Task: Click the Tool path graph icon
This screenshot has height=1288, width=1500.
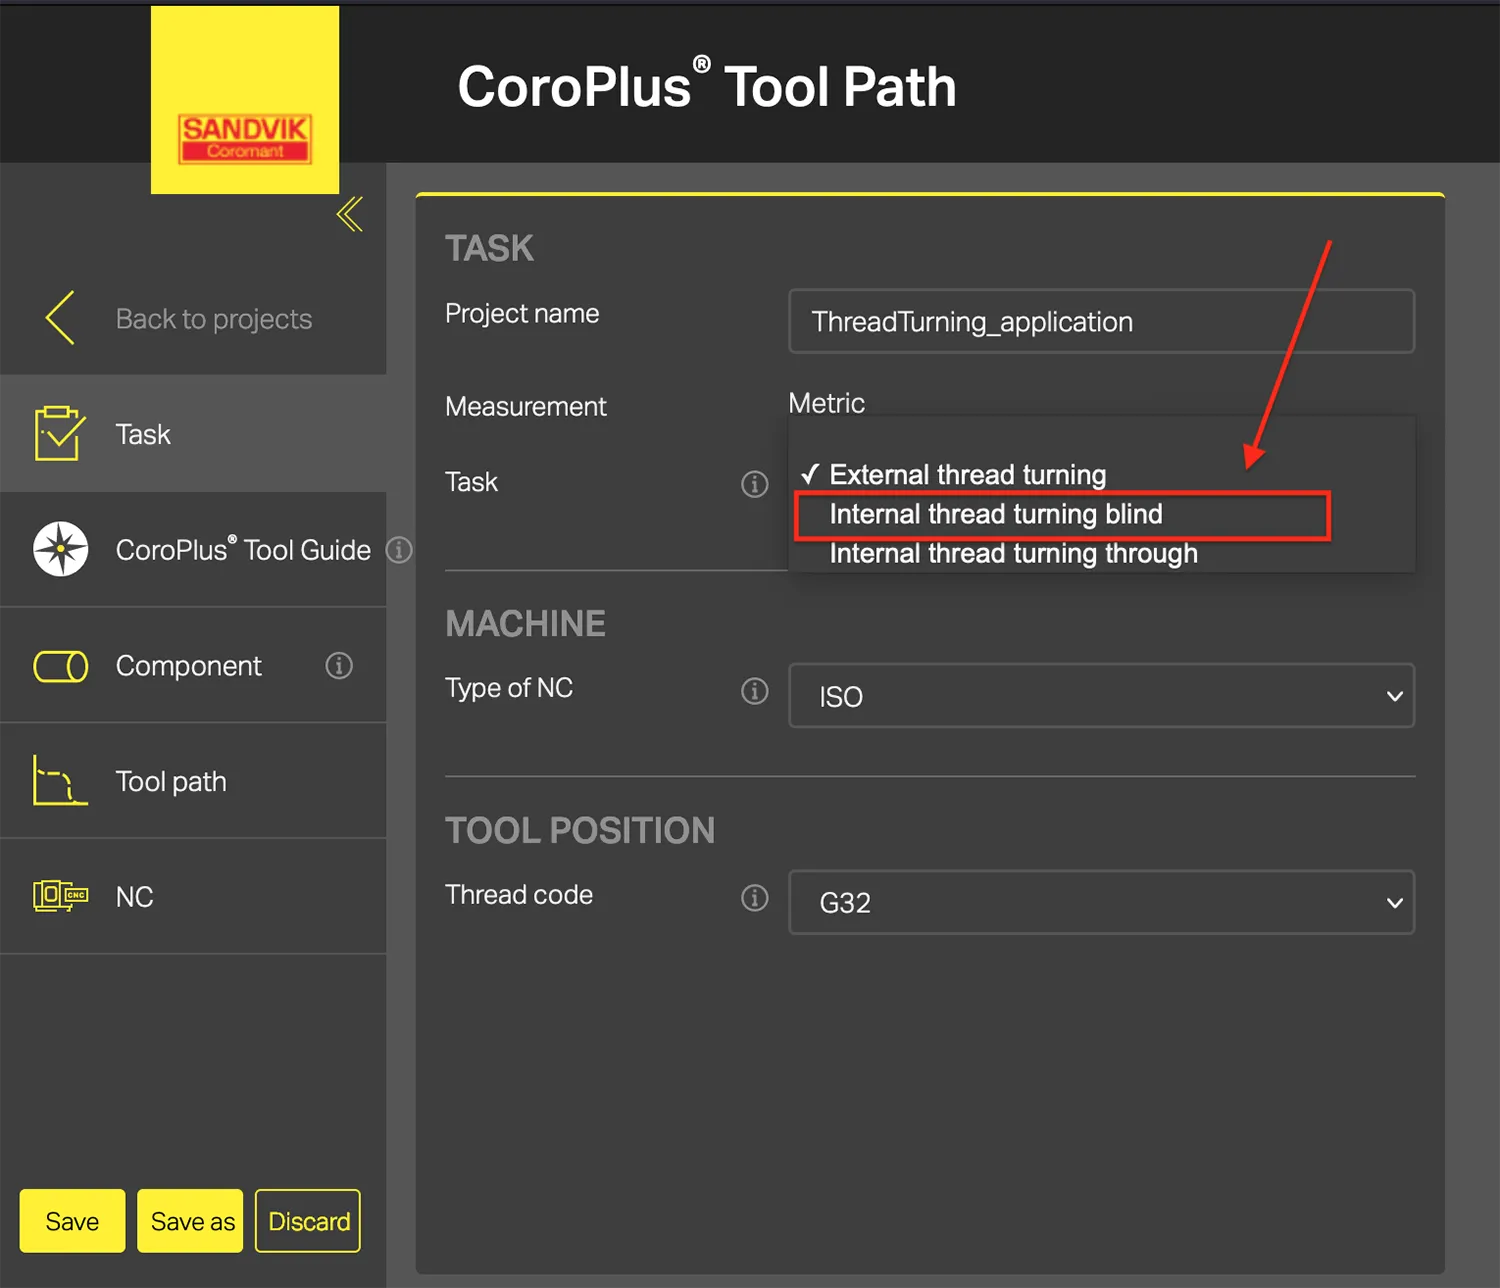Action: click(60, 781)
